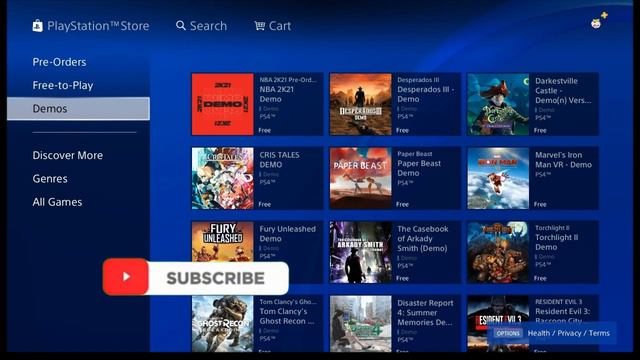Open All Games in the sidebar
This screenshot has height=360, width=640.
click(57, 202)
